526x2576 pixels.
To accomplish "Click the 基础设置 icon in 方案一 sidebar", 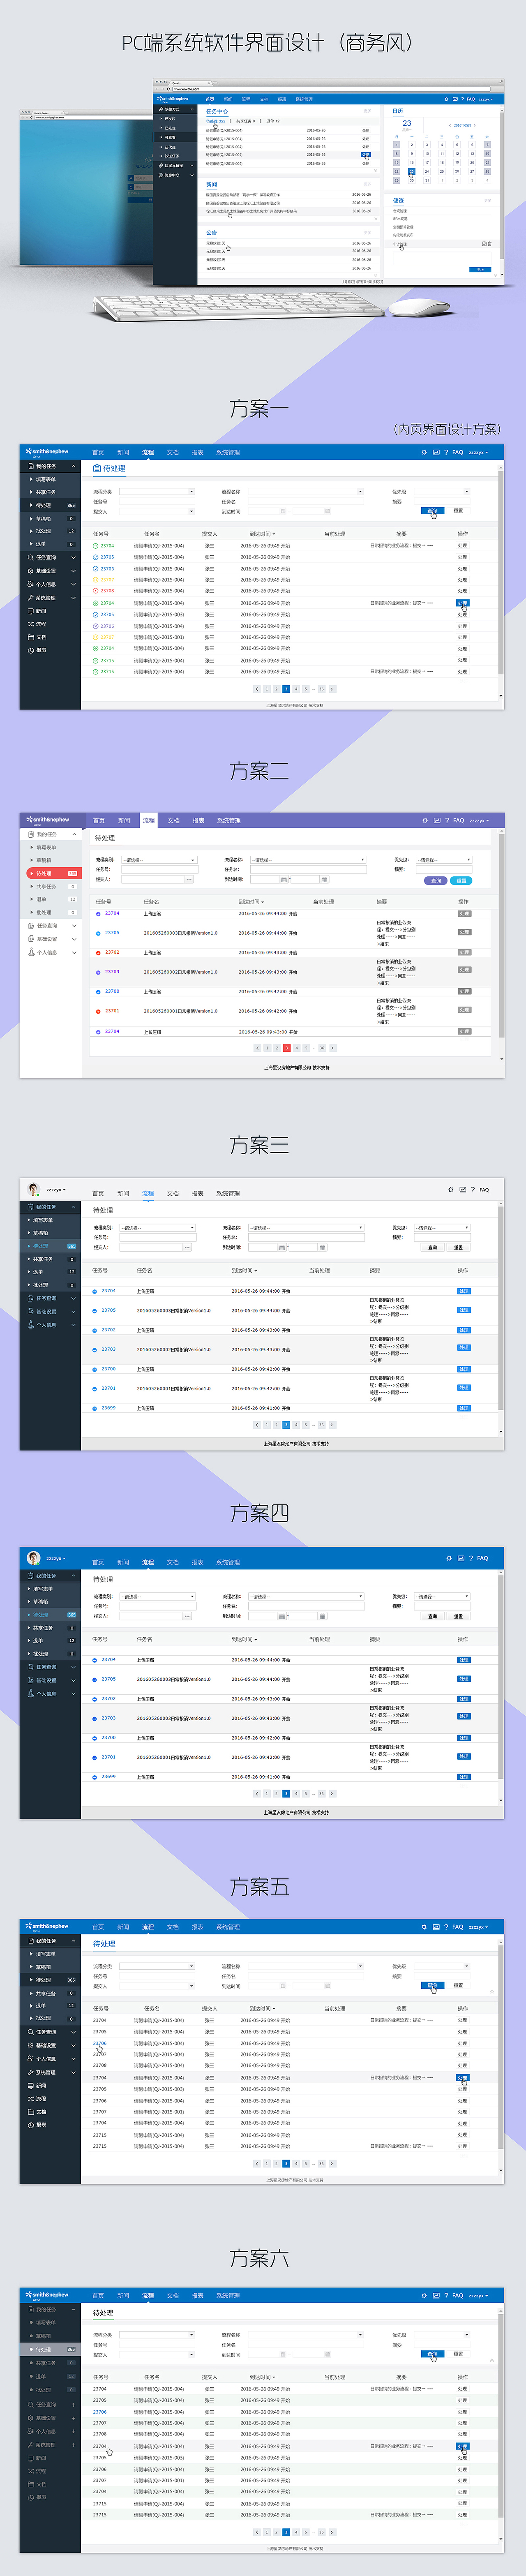I will (30, 571).
